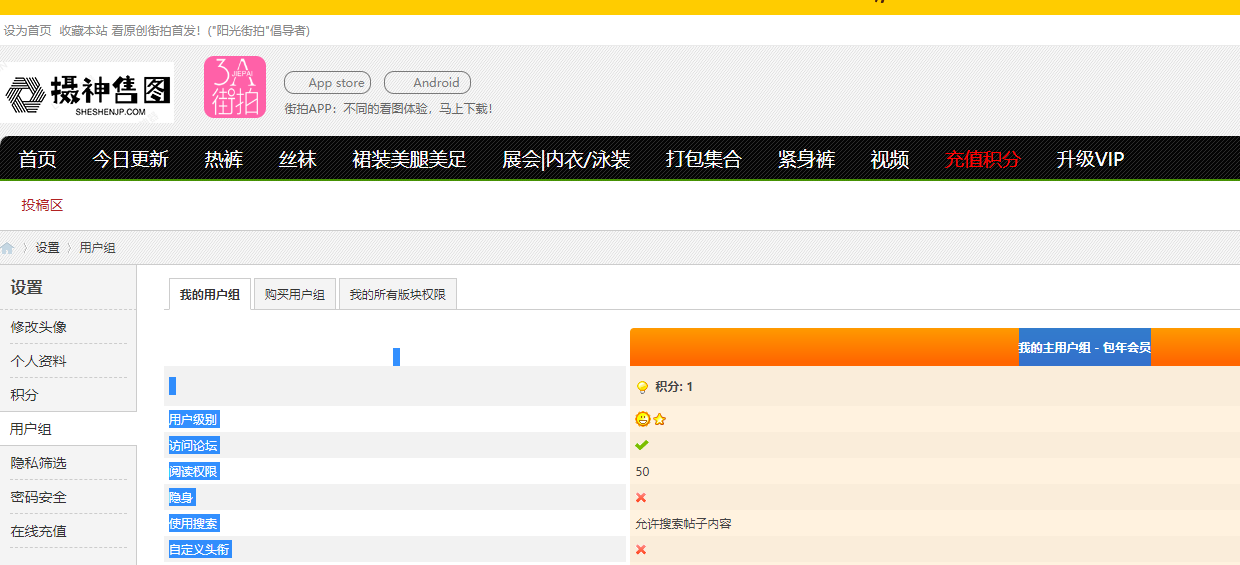This screenshot has width=1240, height=565.
Task: Click the 阅读权限 row label
Action: point(193,471)
